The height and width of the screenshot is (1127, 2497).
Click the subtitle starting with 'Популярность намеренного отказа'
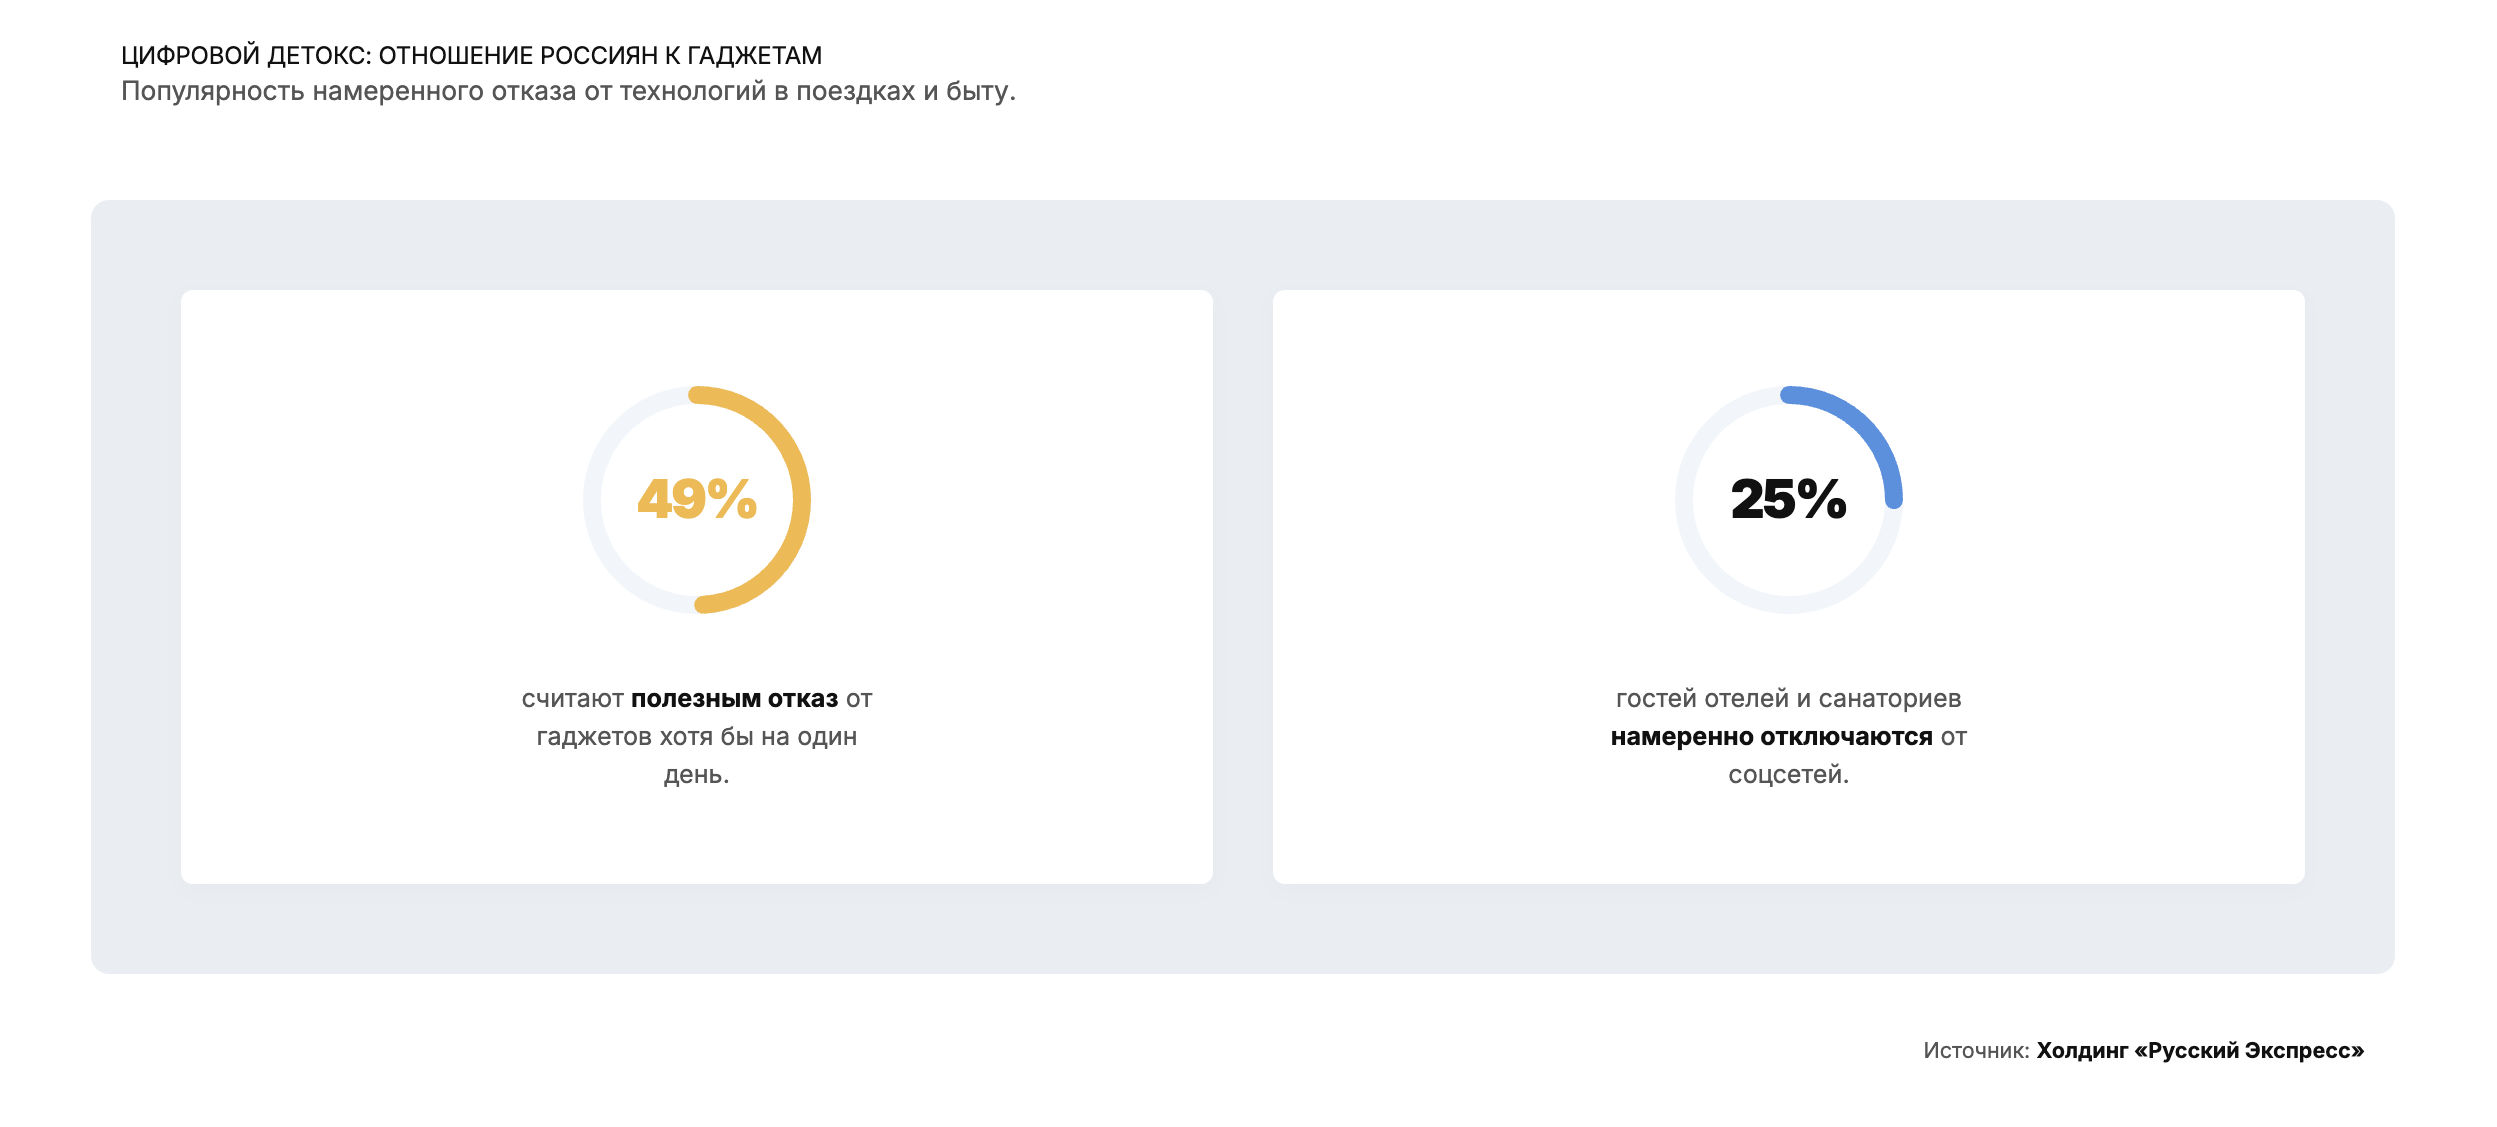568,91
